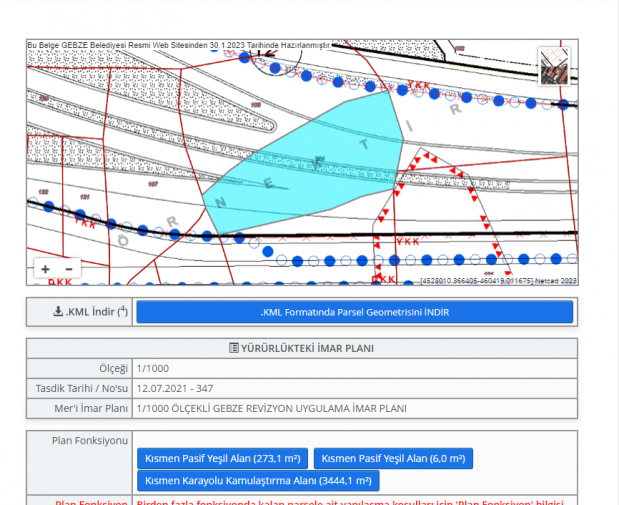Select Kısmen Pasif Yeşil Alan (6,0 m²)
The height and width of the screenshot is (505, 619).
393,458
